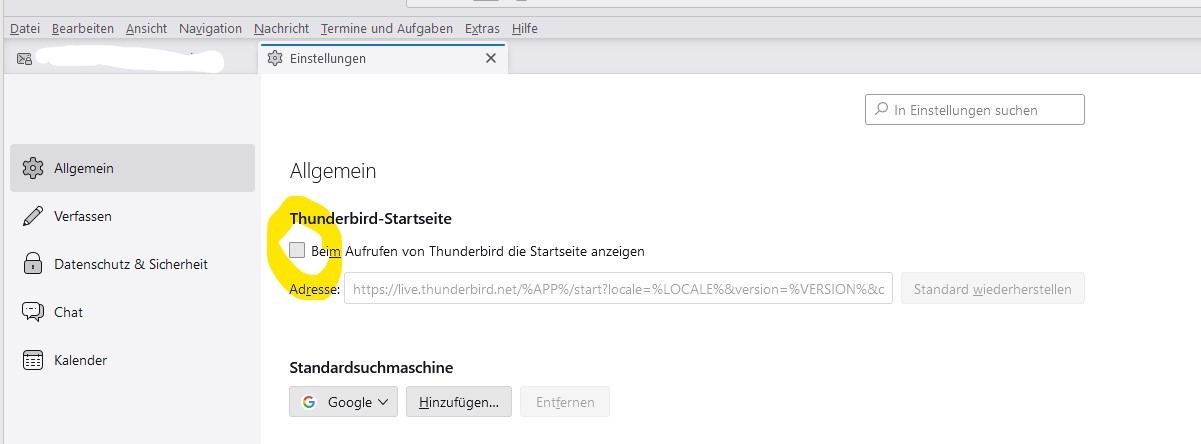Select the Chat category

pyautogui.click(x=132, y=312)
